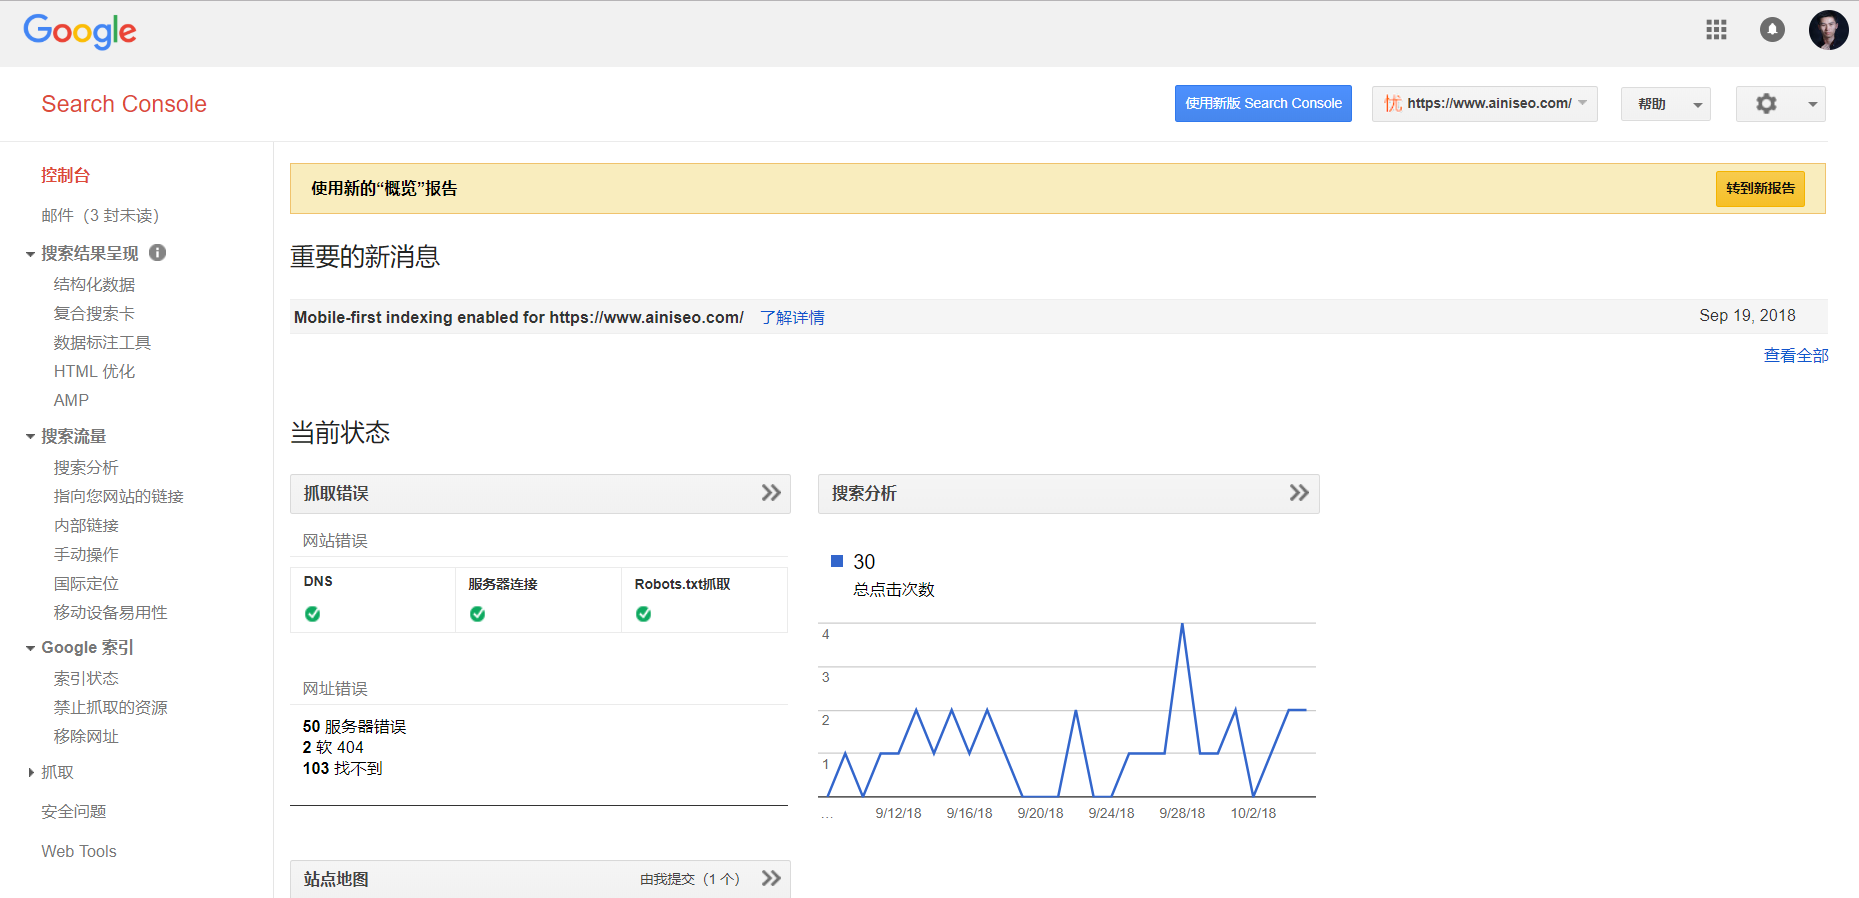Open AMP in the sidebar
The width and height of the screenshot is (1859, 898).
pyautogui.click(x=71, y=400)
